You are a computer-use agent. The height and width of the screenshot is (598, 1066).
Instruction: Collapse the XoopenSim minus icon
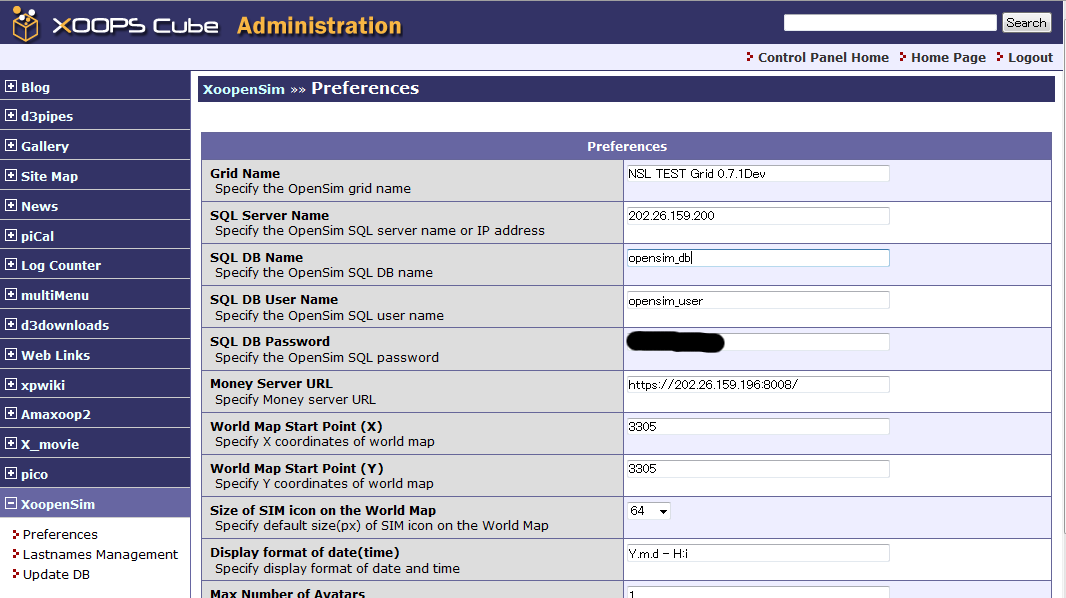[x=11, y=504]
